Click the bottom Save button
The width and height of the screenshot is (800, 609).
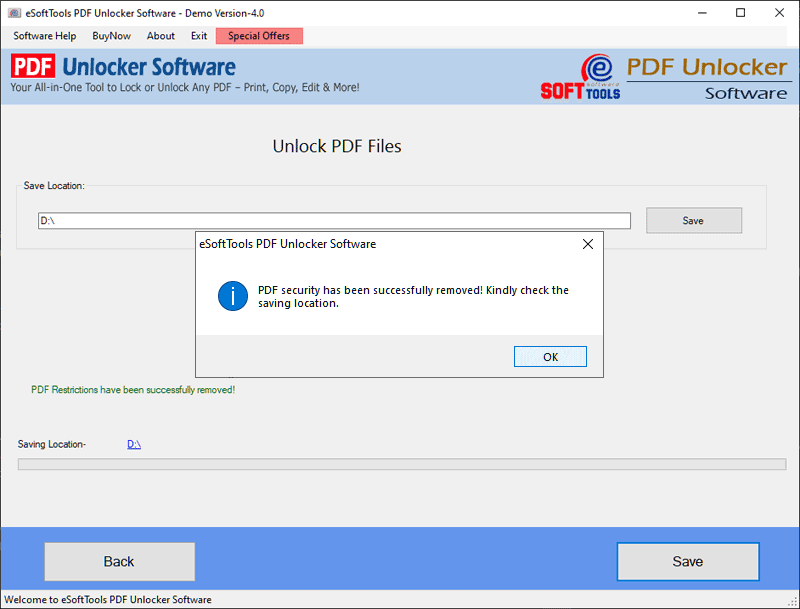[688, 561]
